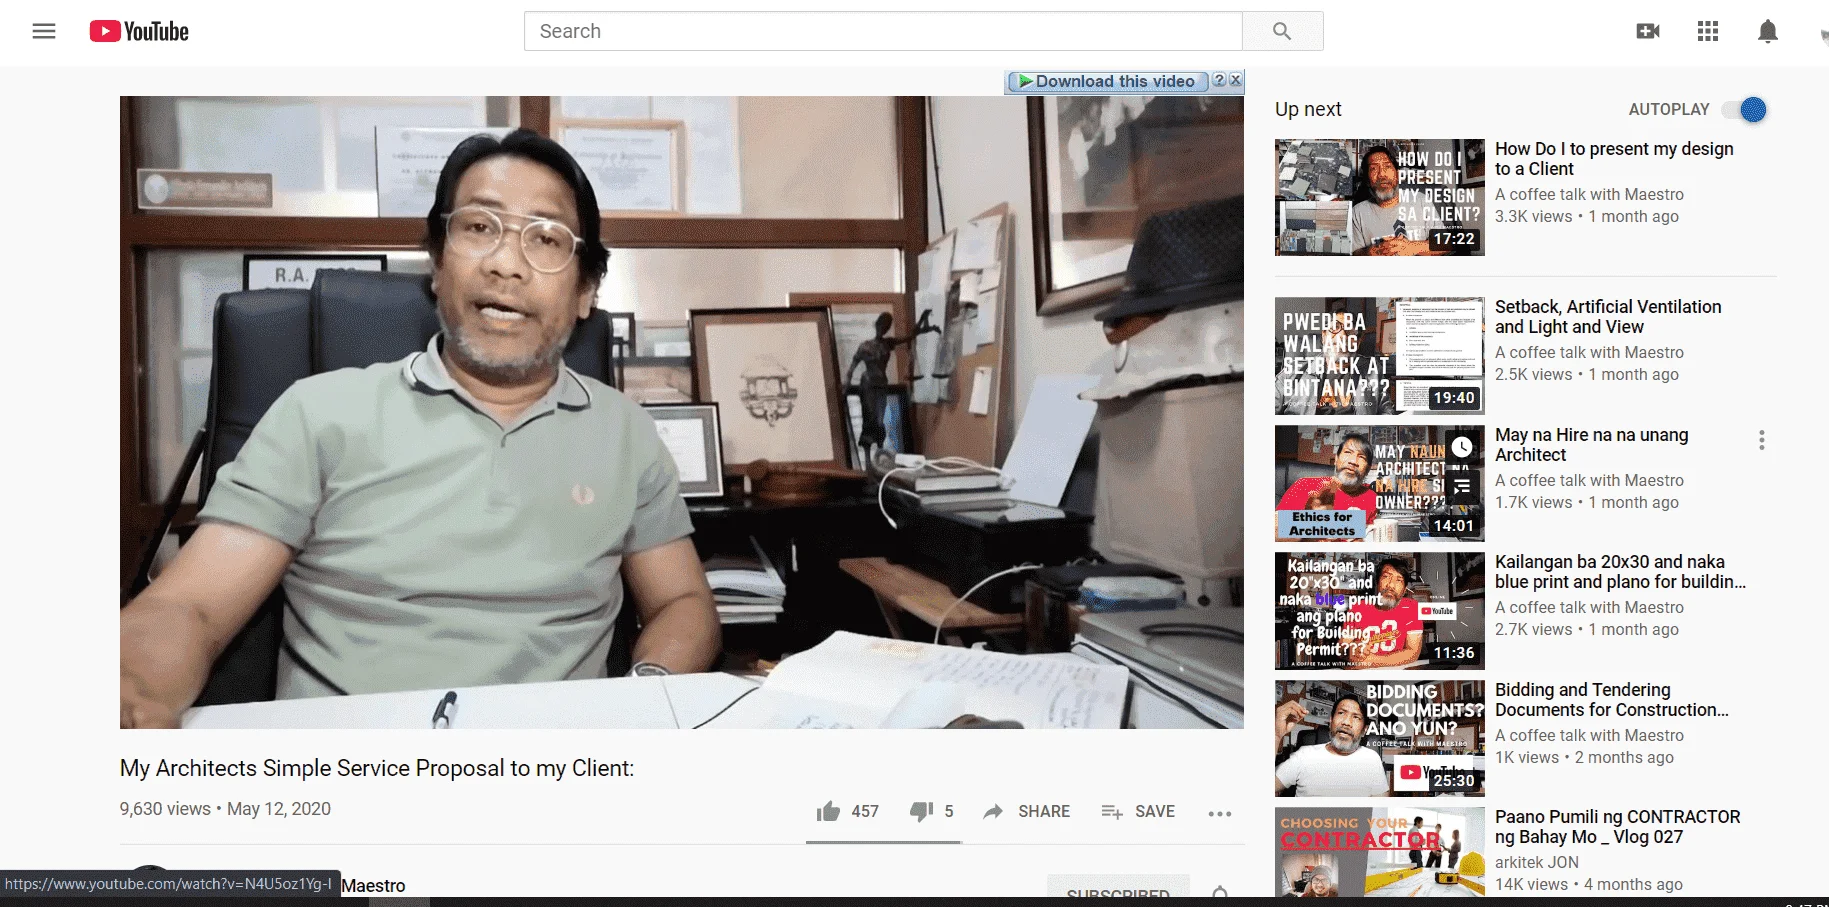
Task: Click the search magnifier button
Action: [x=1282, y=31]
